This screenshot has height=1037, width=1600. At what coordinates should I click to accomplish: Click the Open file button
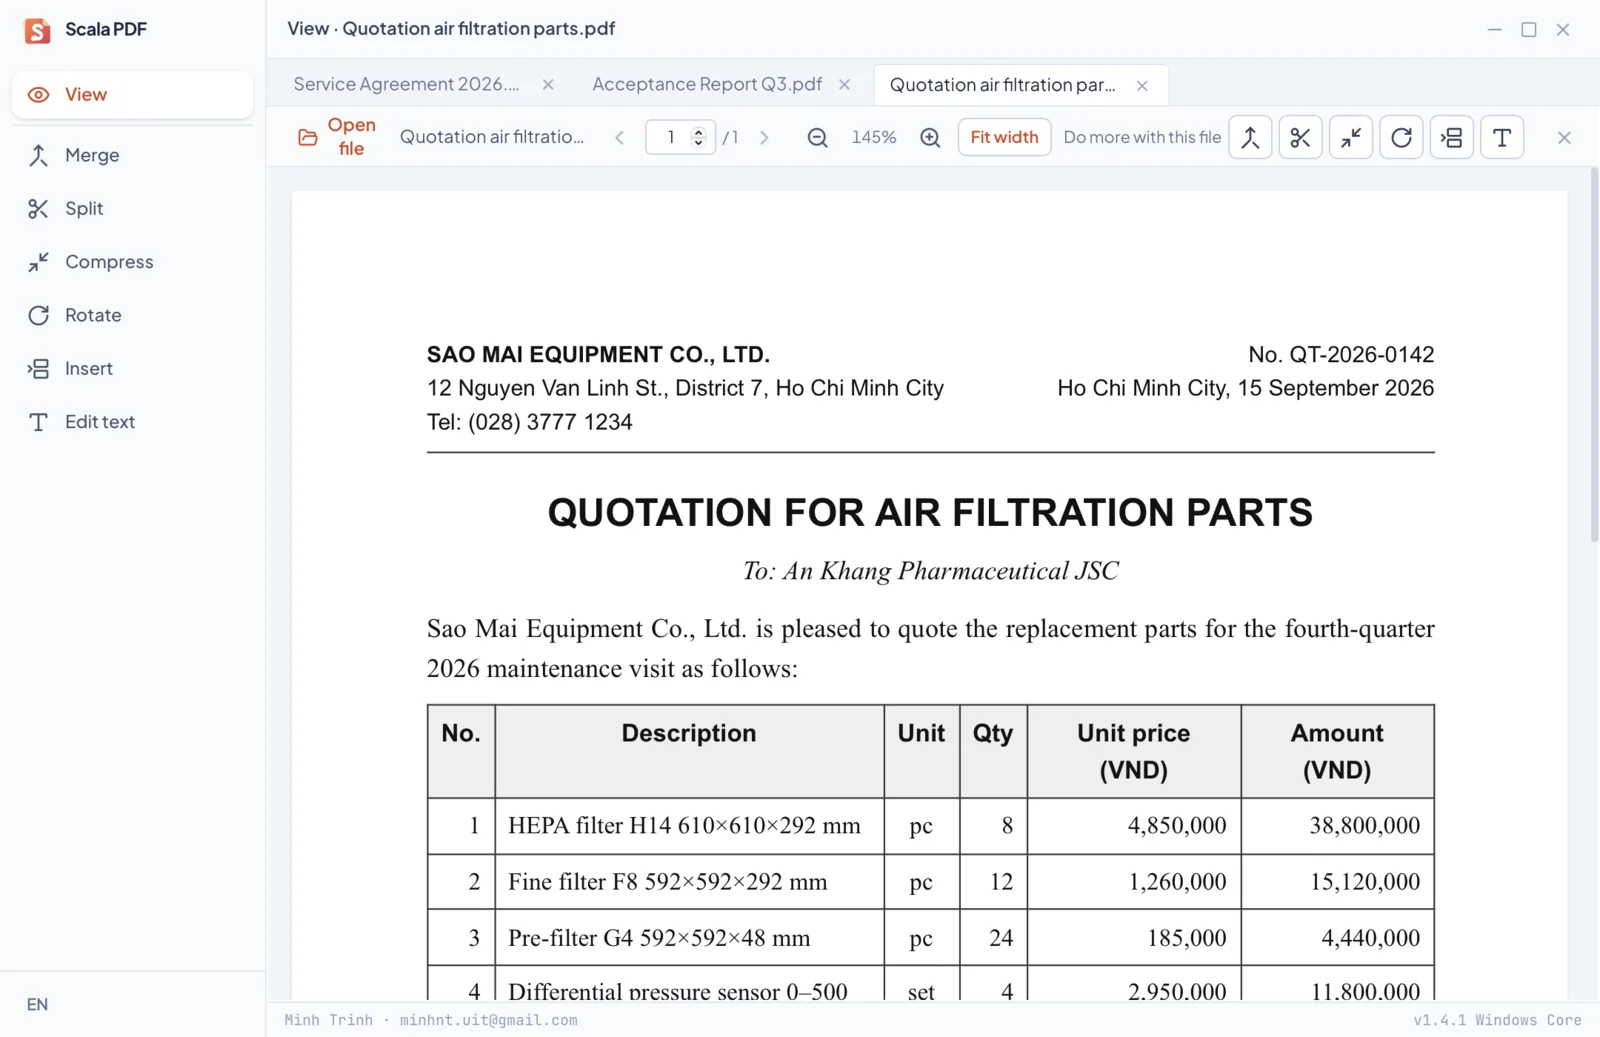(x=337, y=137)
